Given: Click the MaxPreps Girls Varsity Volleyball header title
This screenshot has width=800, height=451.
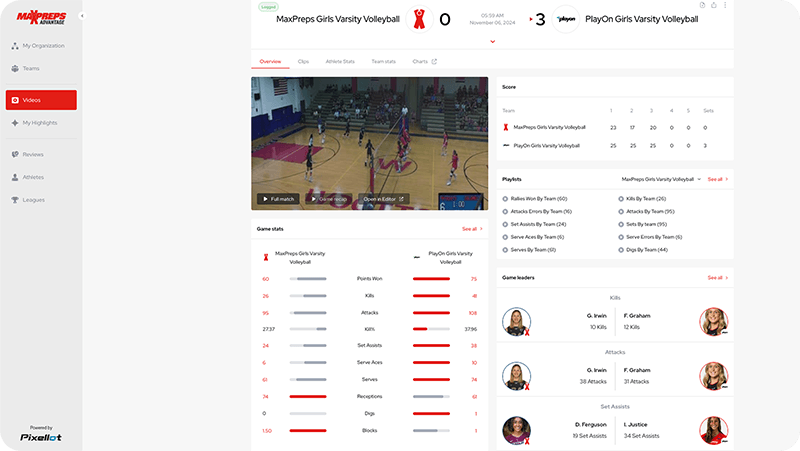Looking at the screenshot, I should [338, 19].
